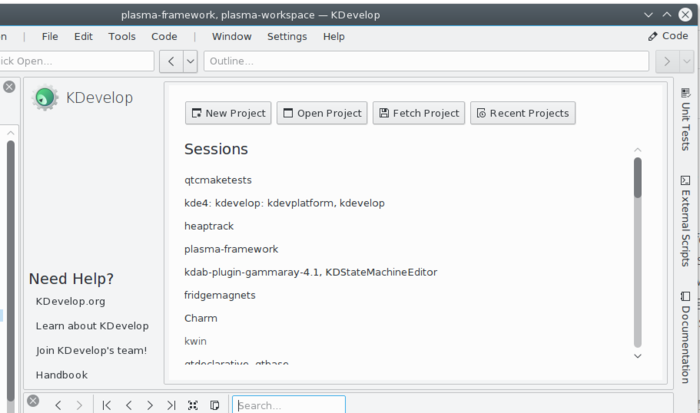The height and width of the screenshot is (413, 700).
Task: Open the heaptrack session
Action: tap(209, 226)
